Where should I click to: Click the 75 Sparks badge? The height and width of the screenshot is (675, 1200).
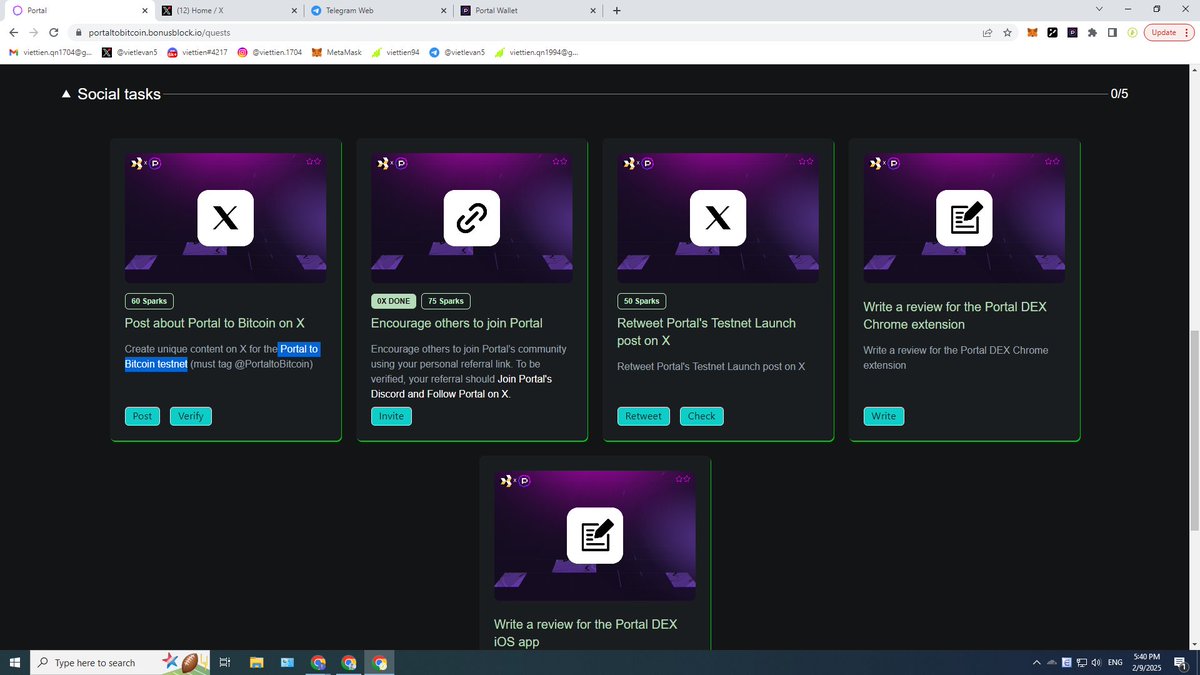pos(445,301)
